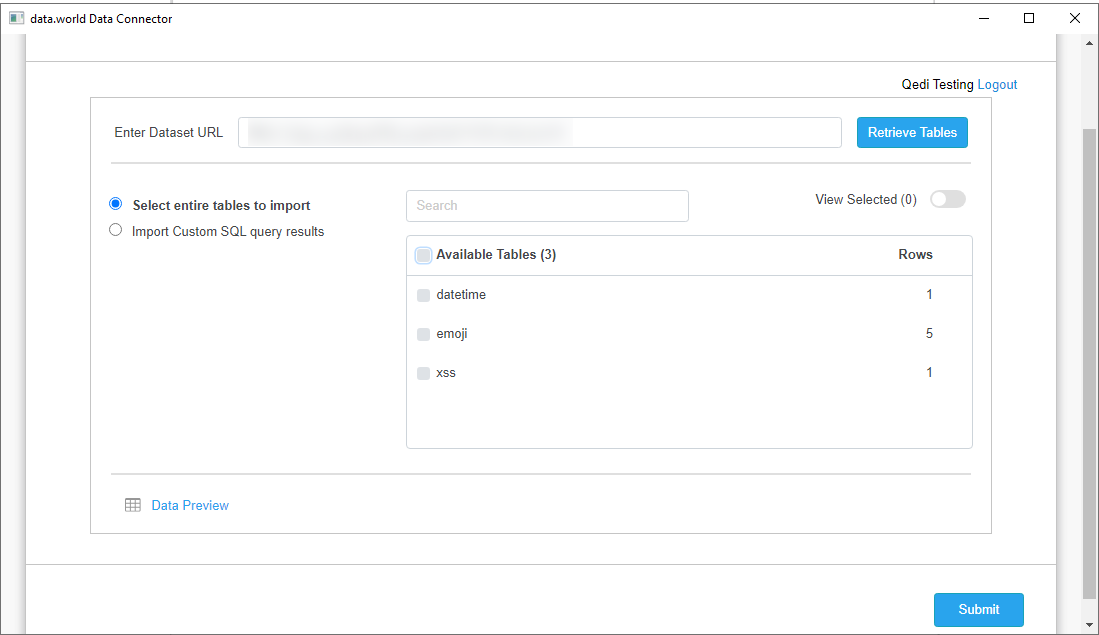Maximize the Data Connector window
This screenshot has height=635, width=1099.
1029,18
